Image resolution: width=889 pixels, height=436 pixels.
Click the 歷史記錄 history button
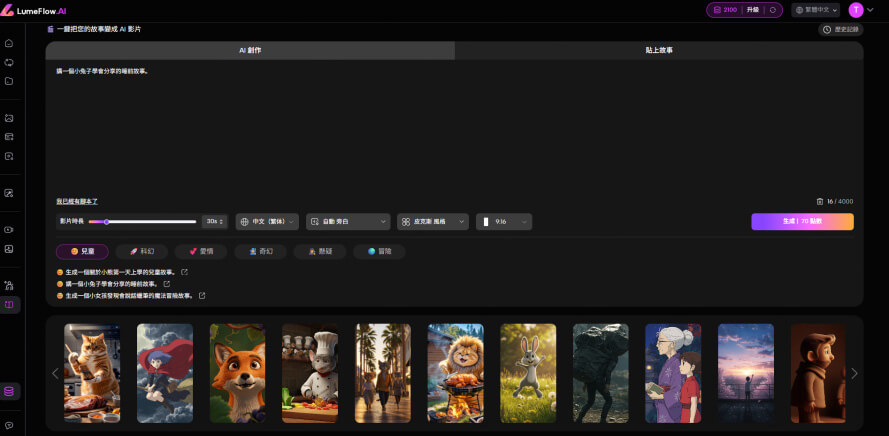pyautogui.click(x=840, y=30)
